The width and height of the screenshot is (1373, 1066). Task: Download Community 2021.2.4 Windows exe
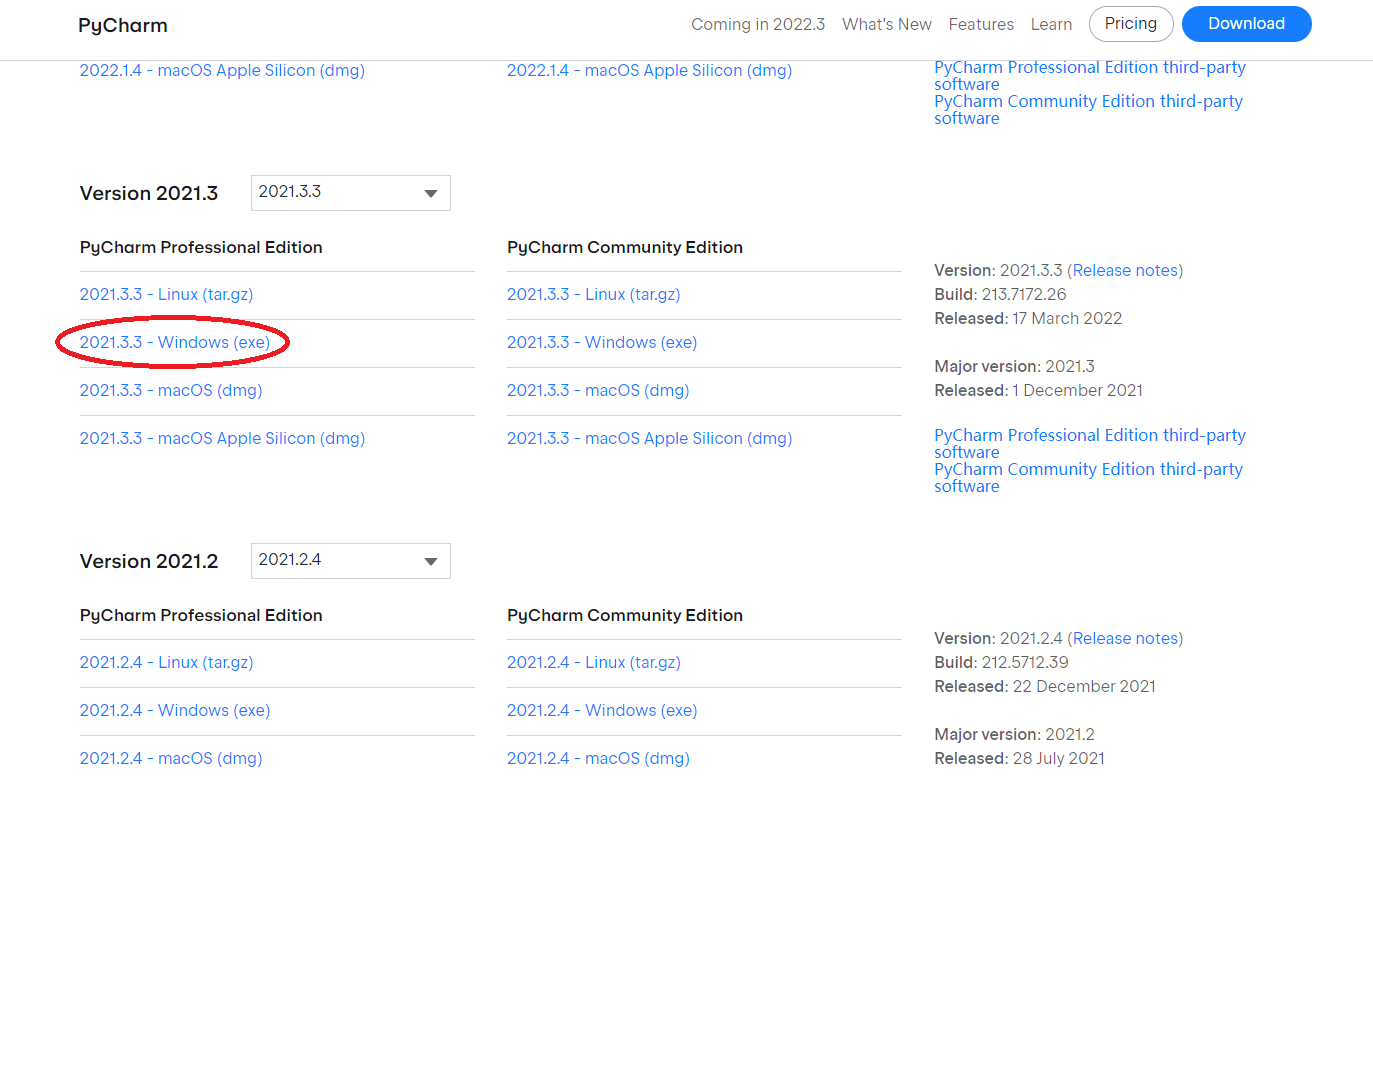[602, 710]
